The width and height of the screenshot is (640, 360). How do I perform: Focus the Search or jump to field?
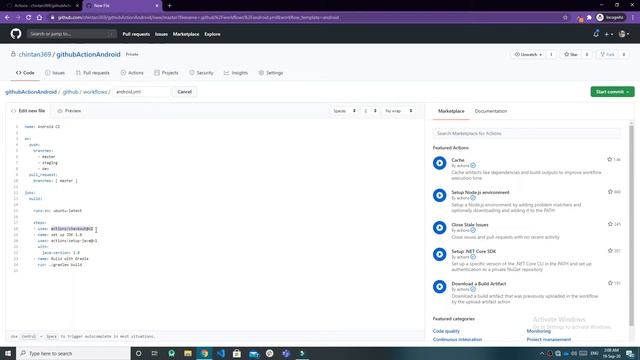point(72,34)
